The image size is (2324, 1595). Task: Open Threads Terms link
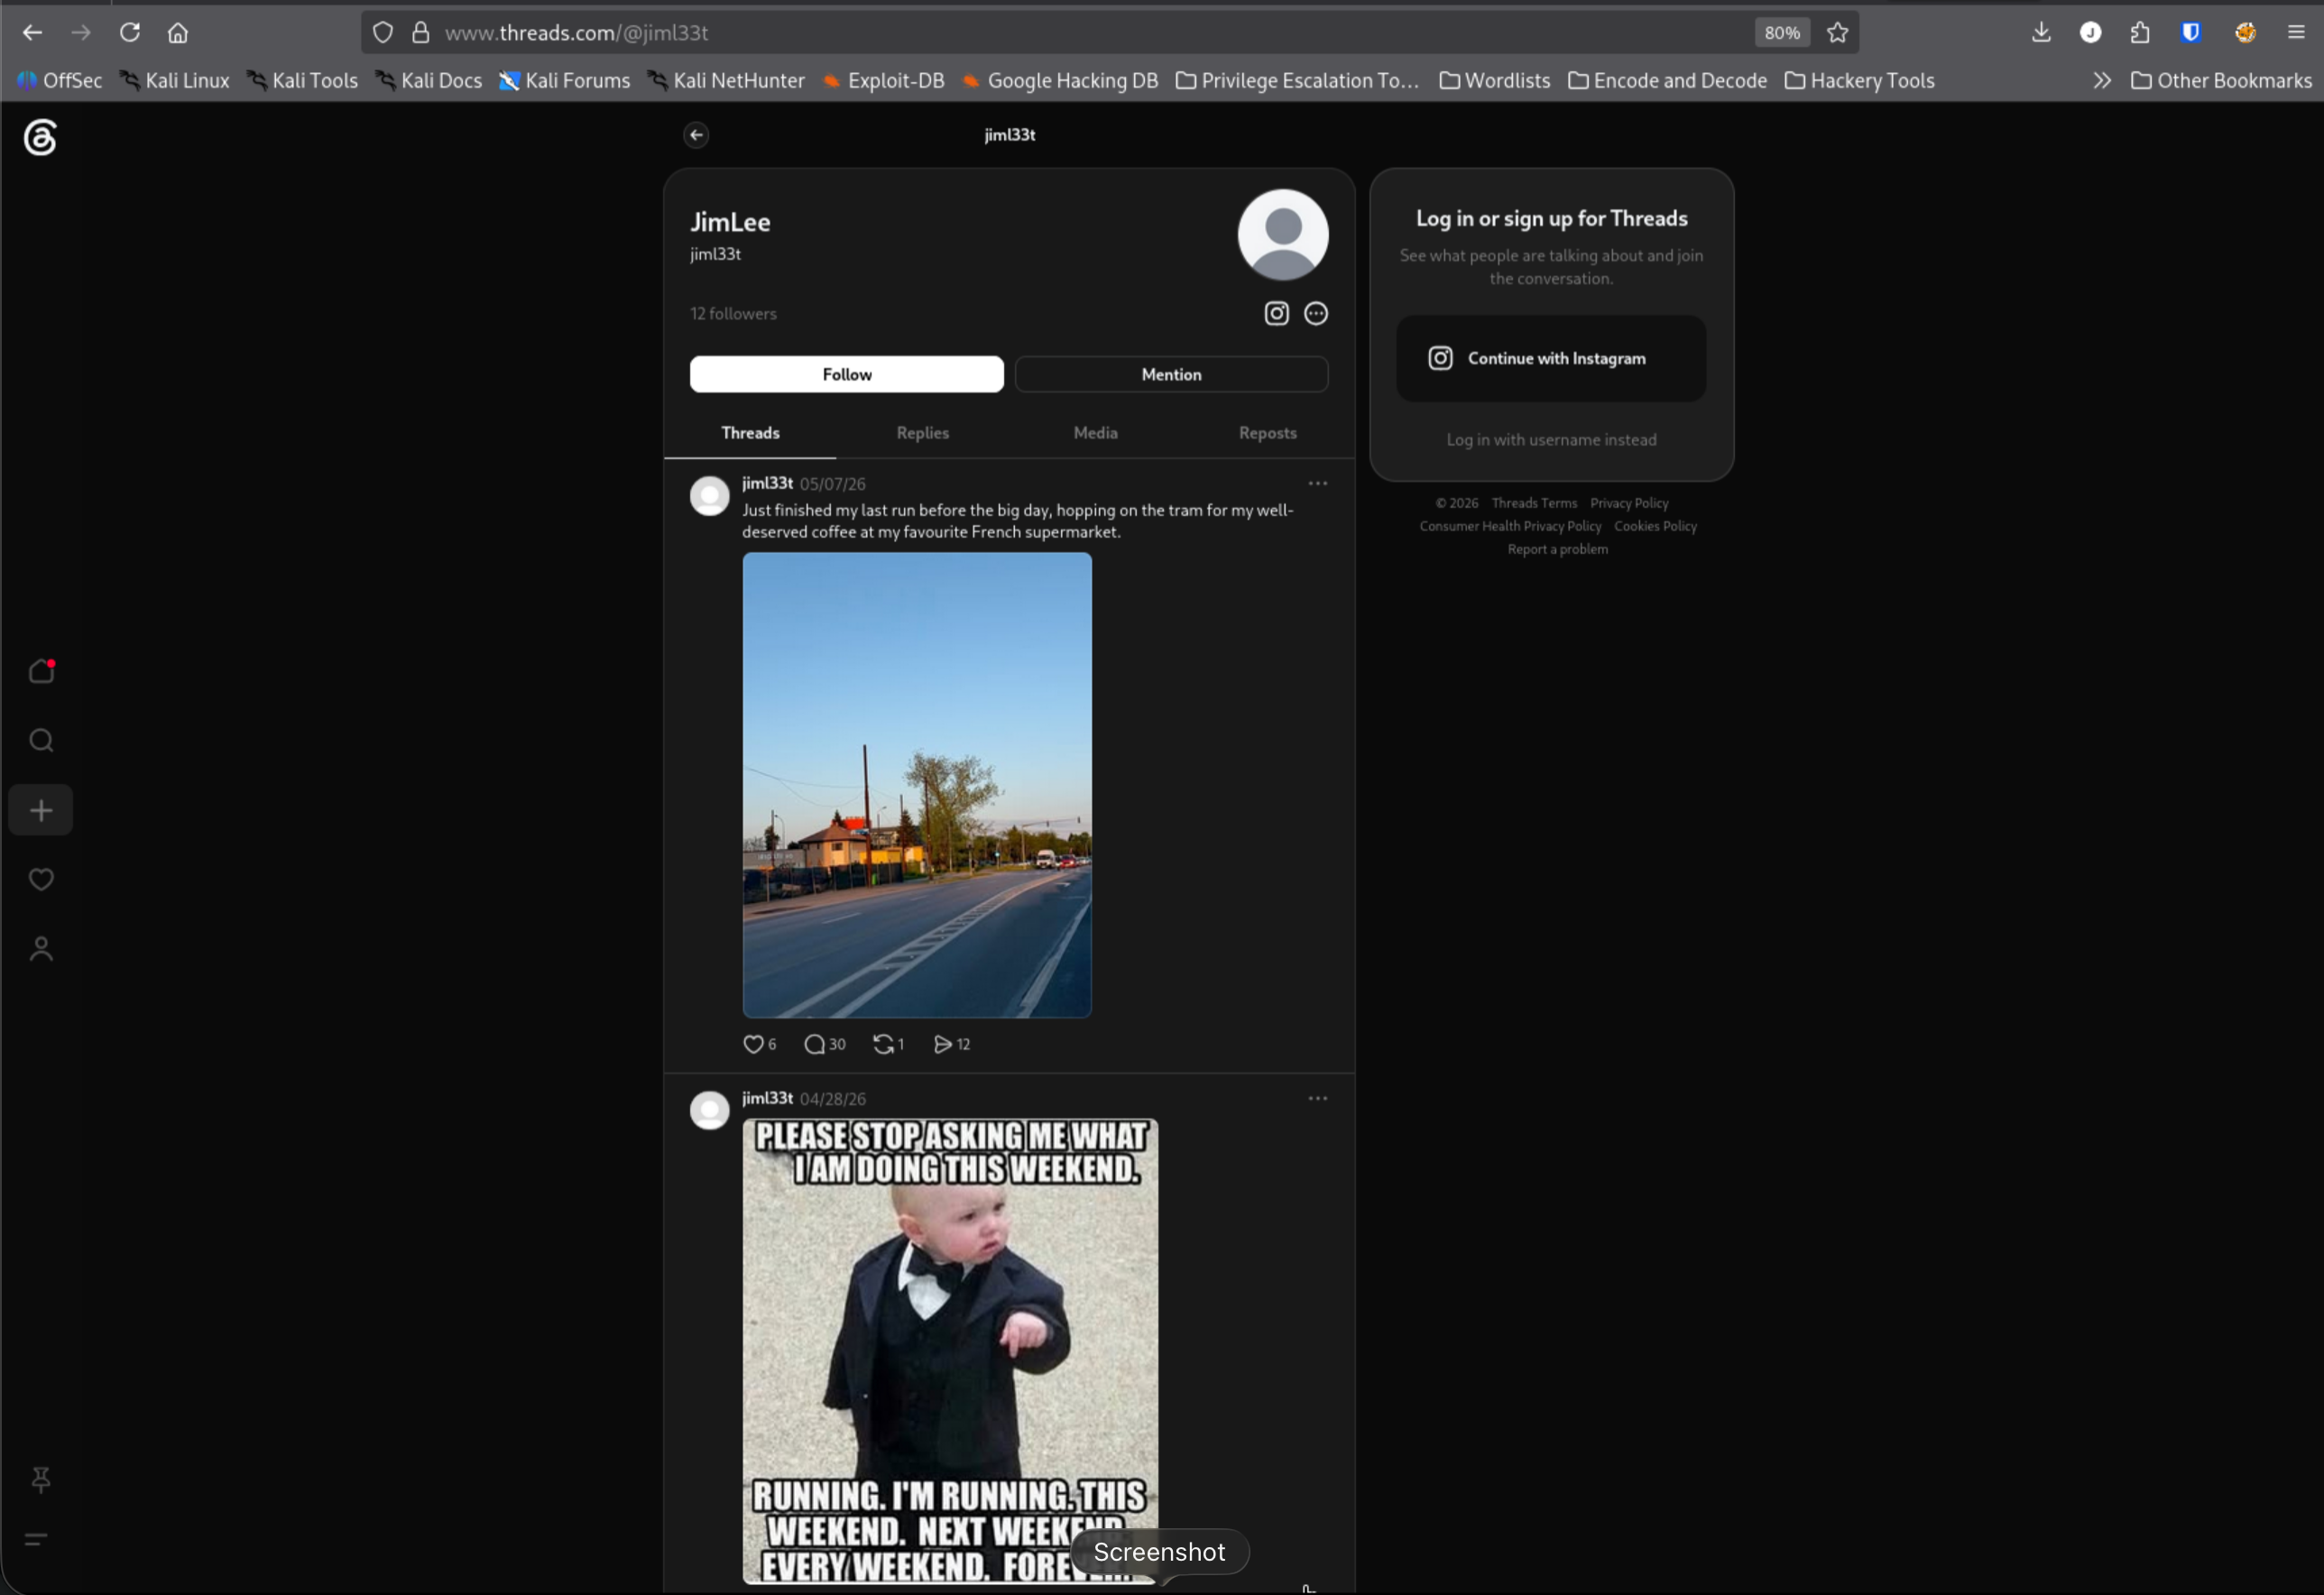[x=1534, y=503]
